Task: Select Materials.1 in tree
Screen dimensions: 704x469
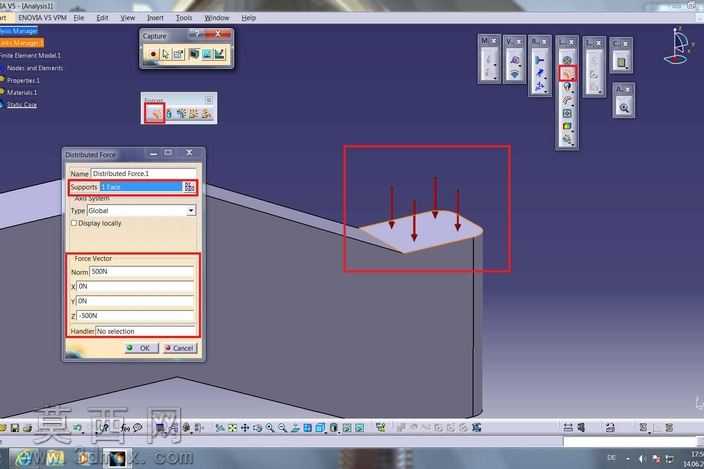Action: (x=22, y=92)
